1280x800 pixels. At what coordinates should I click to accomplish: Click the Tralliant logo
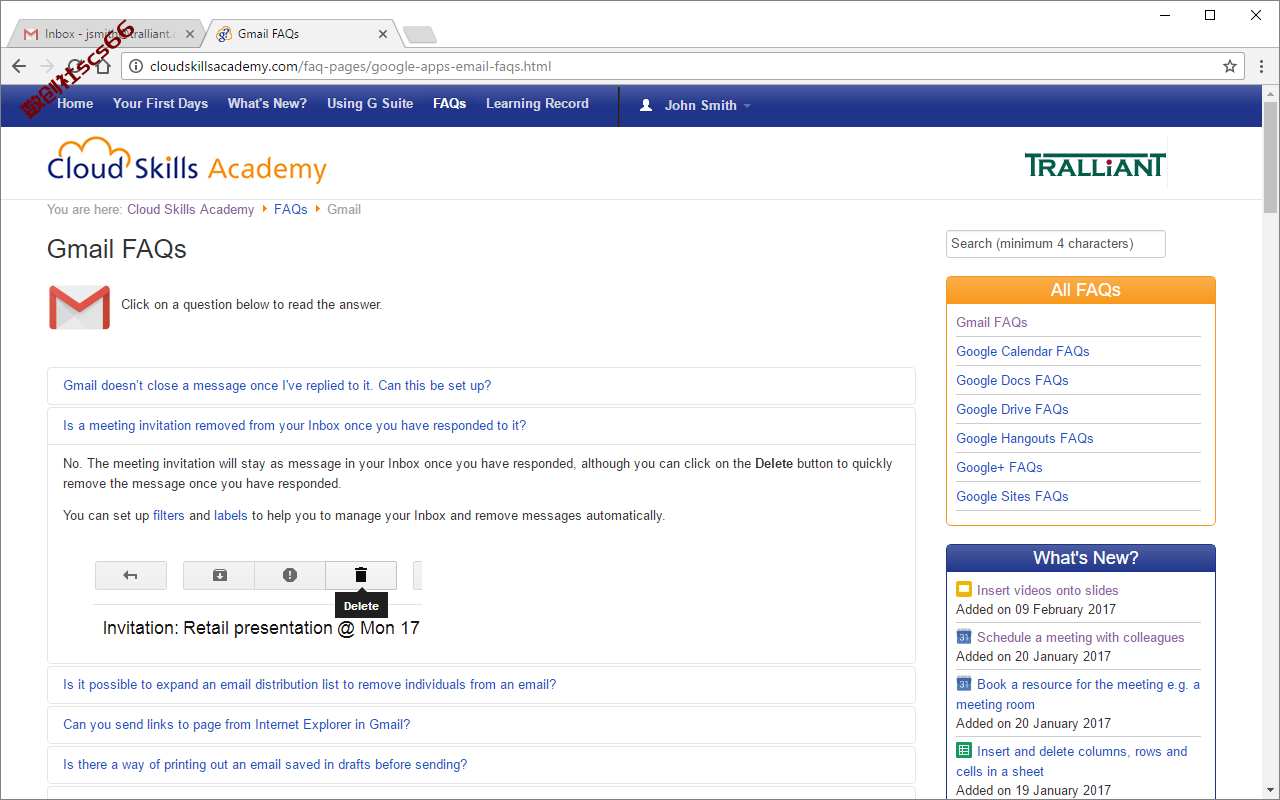pyautogui.click(x=1095, y=165)
